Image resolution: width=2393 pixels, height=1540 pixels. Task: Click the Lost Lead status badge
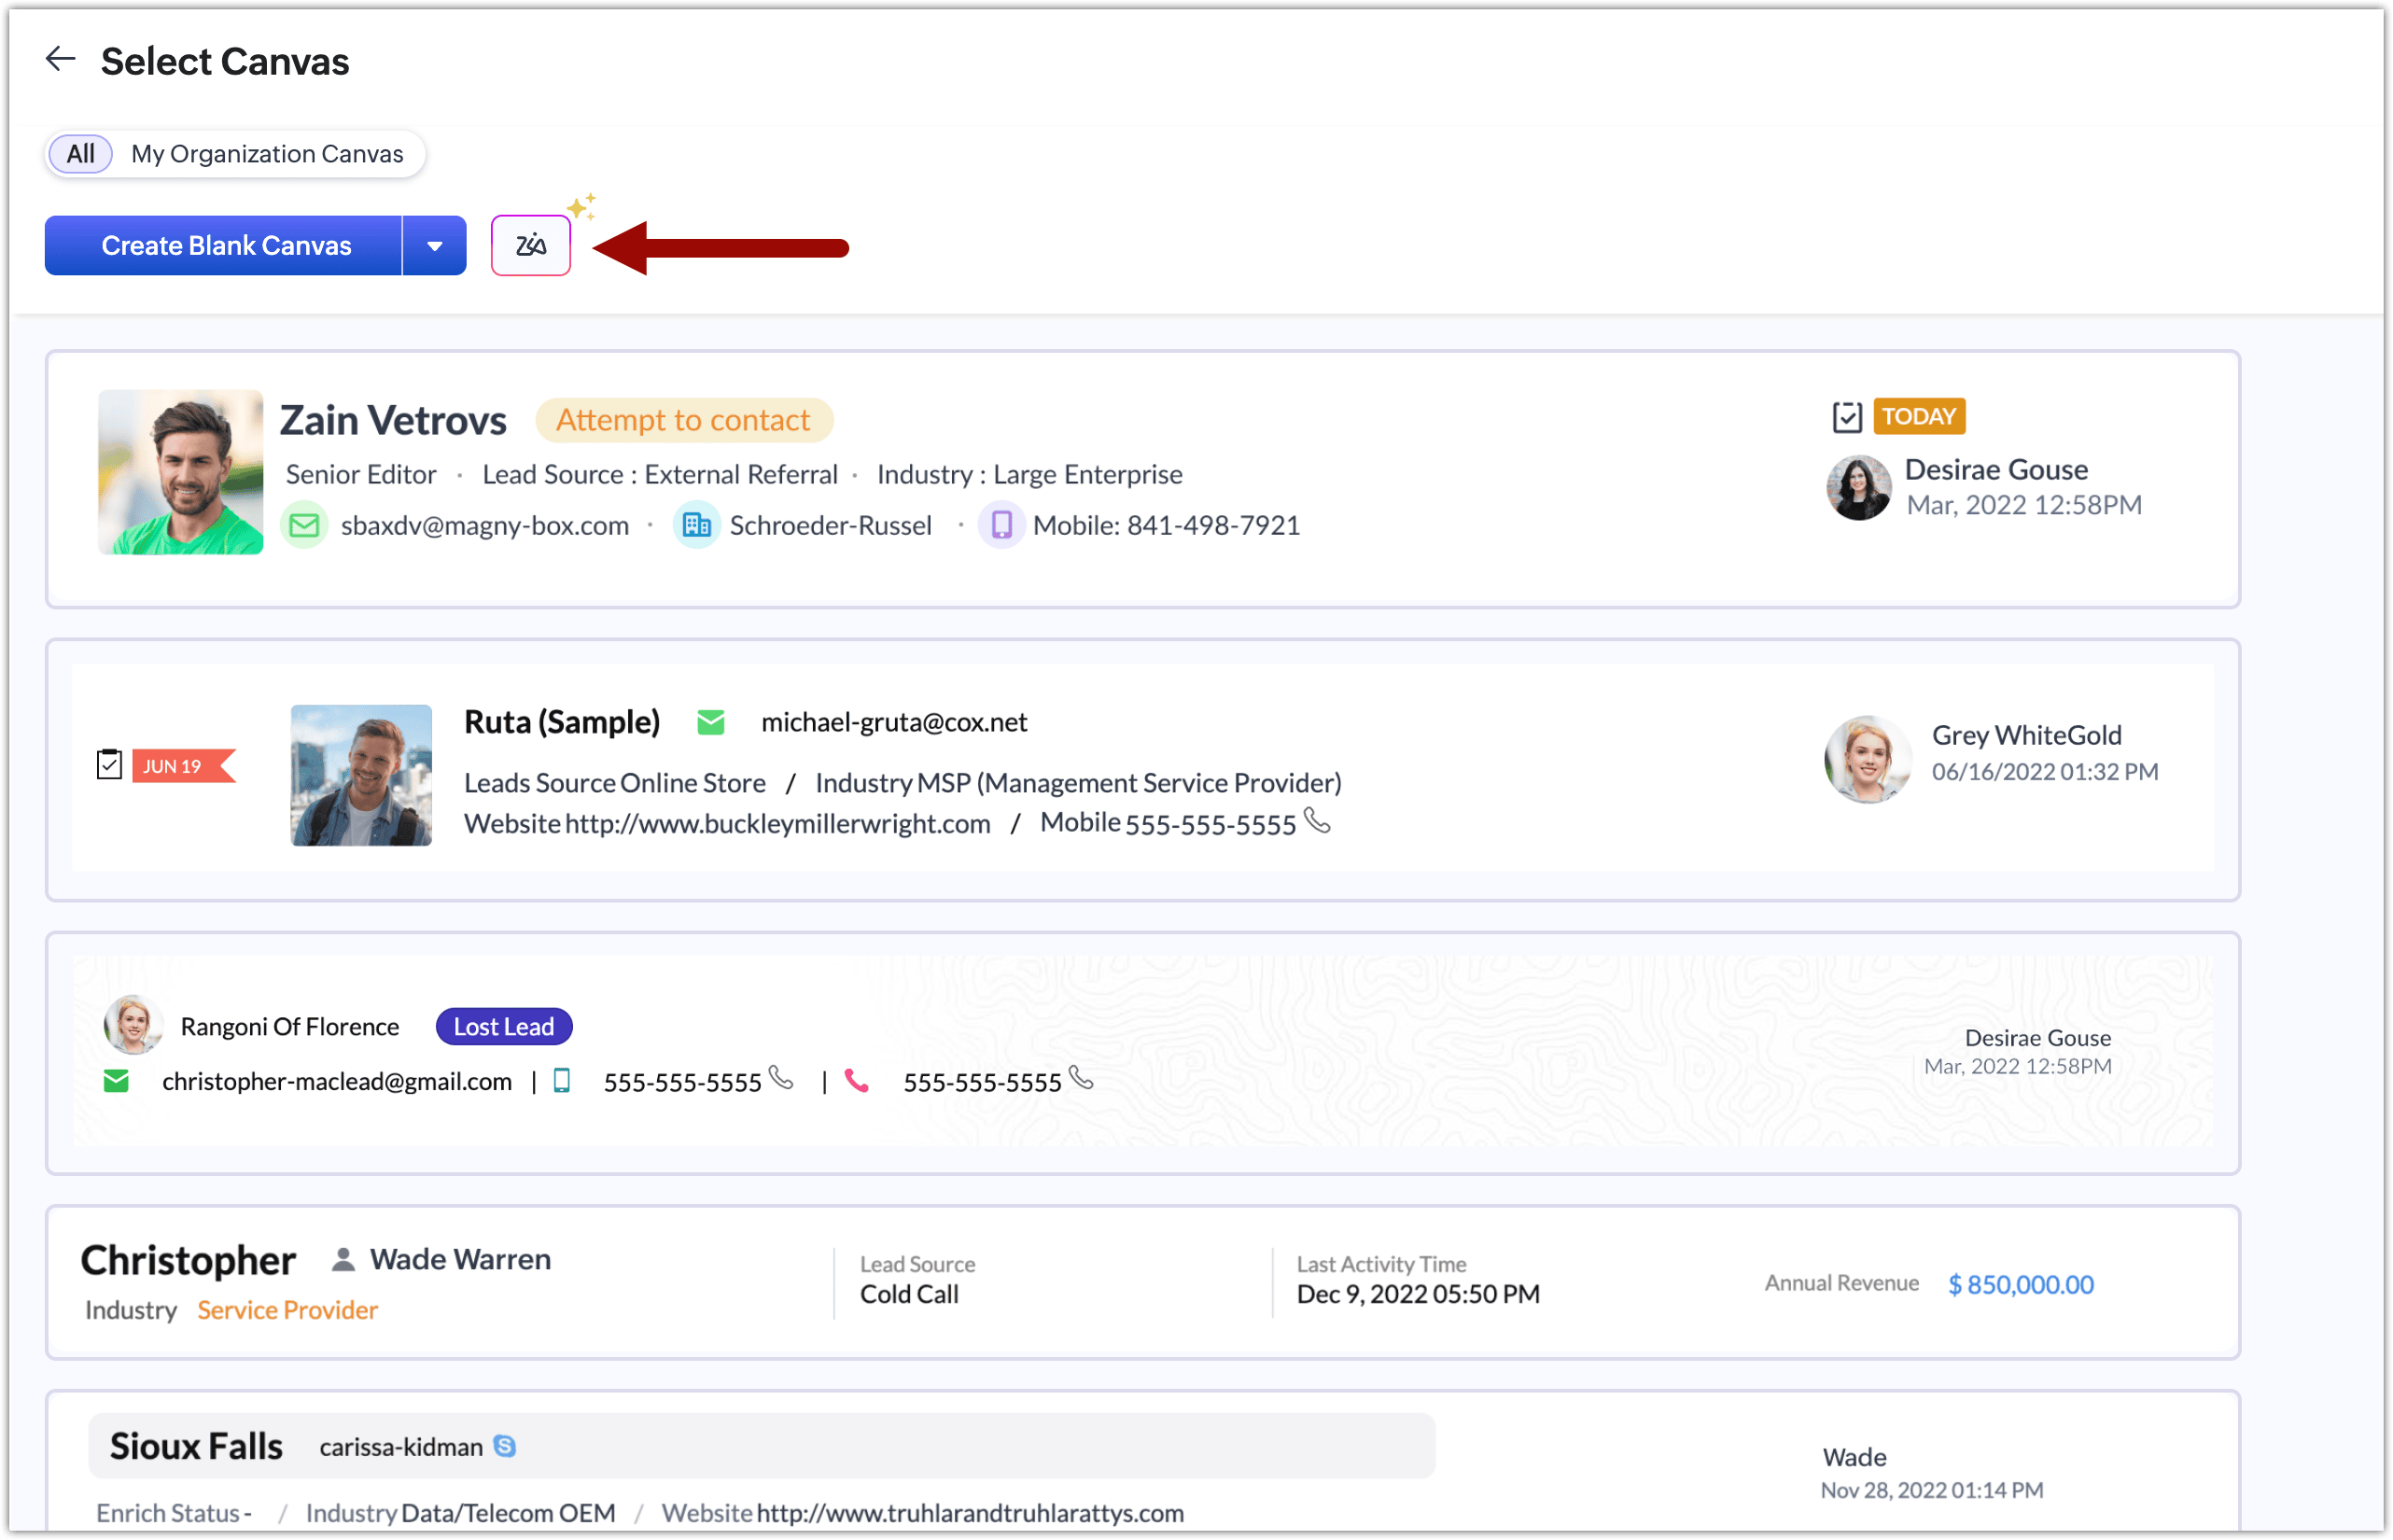(503, 1027)
